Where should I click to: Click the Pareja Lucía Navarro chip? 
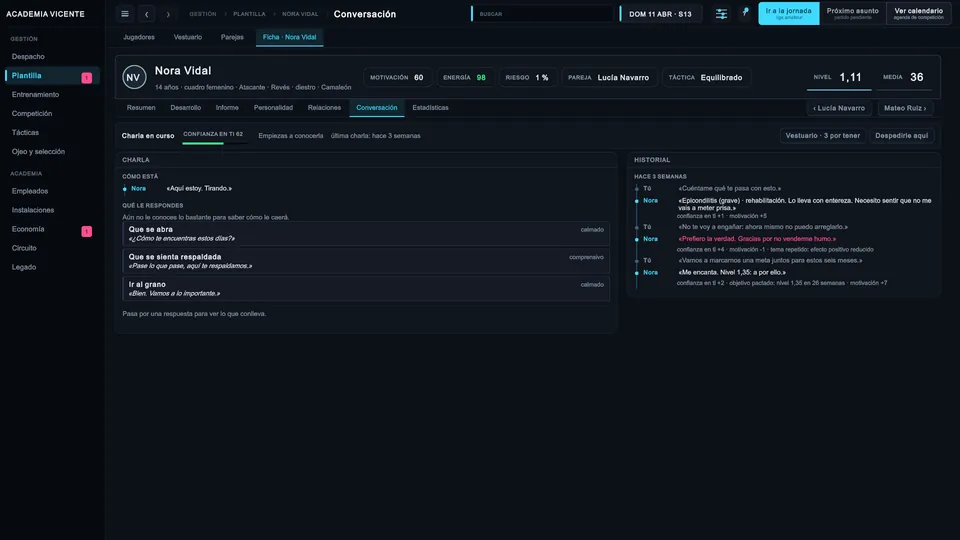[x=609, y=78]
